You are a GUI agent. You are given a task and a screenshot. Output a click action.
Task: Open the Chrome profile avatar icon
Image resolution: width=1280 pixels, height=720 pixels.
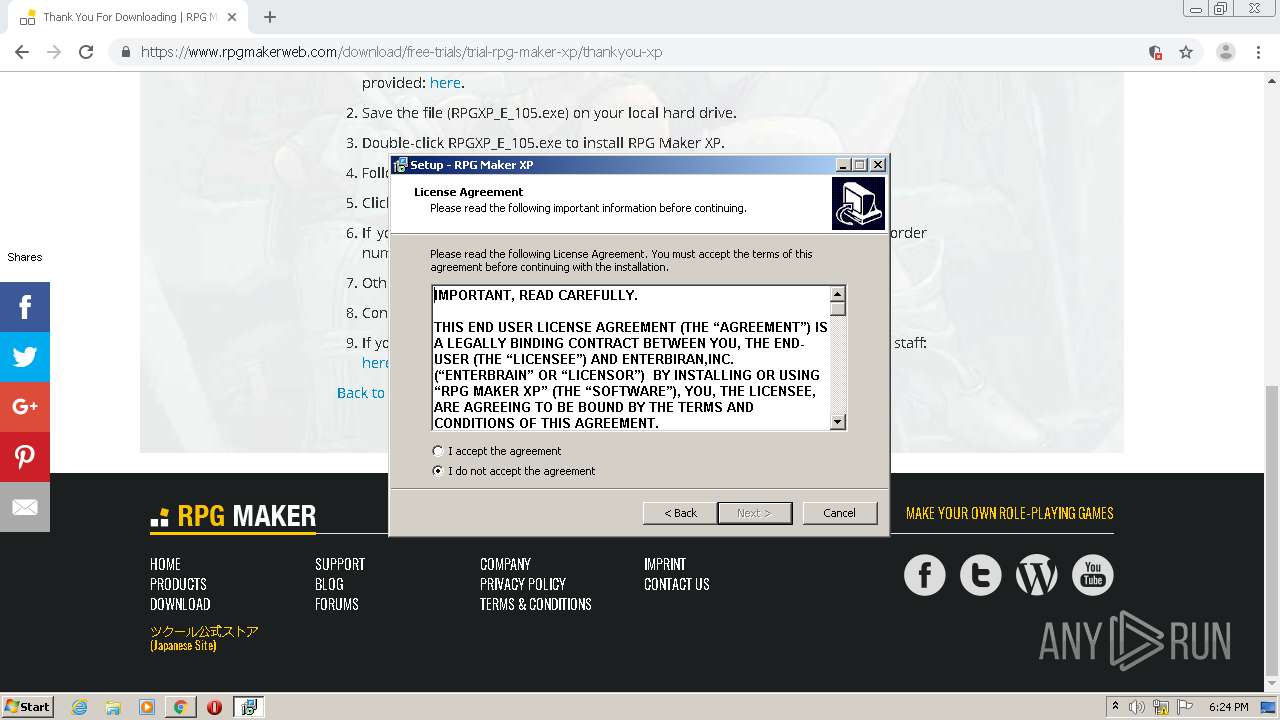coord(1225,52)
